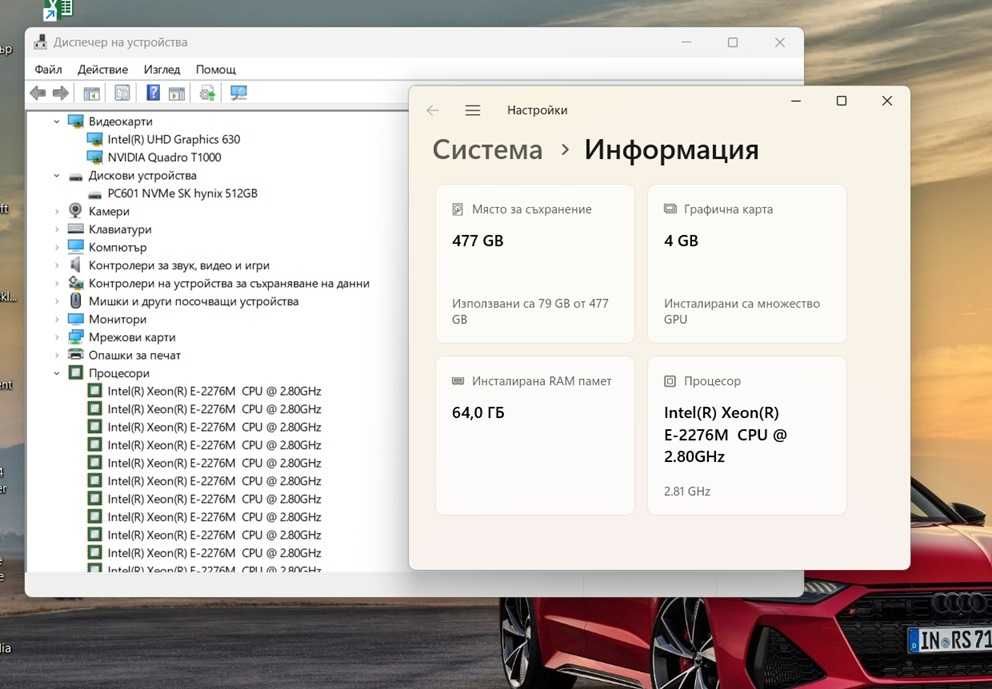Select NVIDIA Quadro T1000 device
Viewport: 992px width, 689px height.
pos(164,157)
